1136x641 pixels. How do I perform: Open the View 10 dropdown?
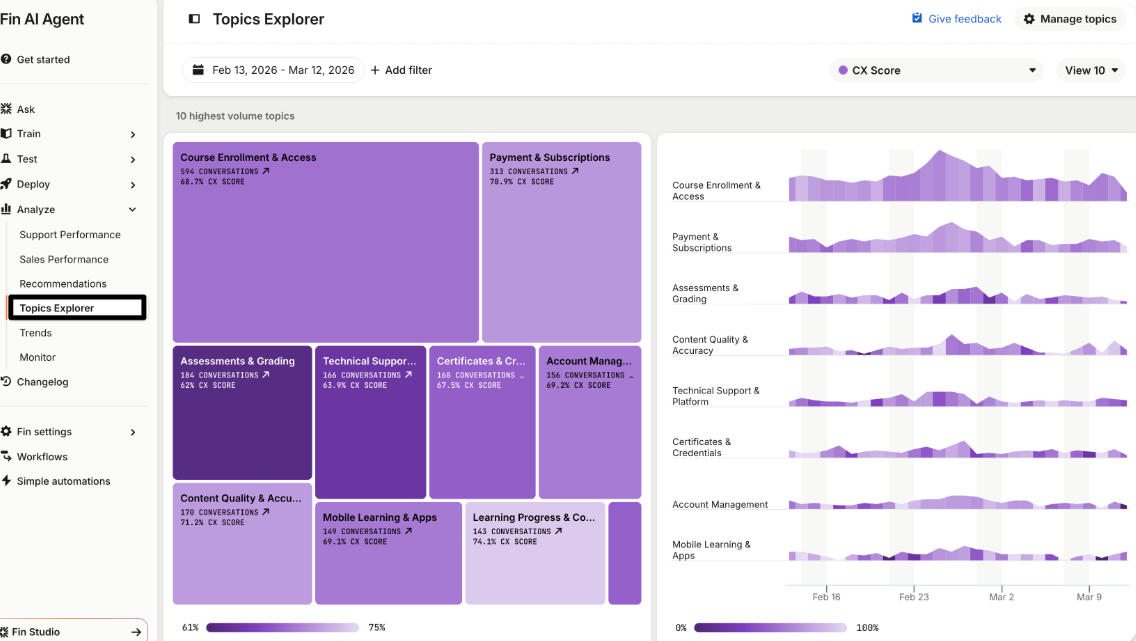pyautogui.click(x=1090, y=70)
